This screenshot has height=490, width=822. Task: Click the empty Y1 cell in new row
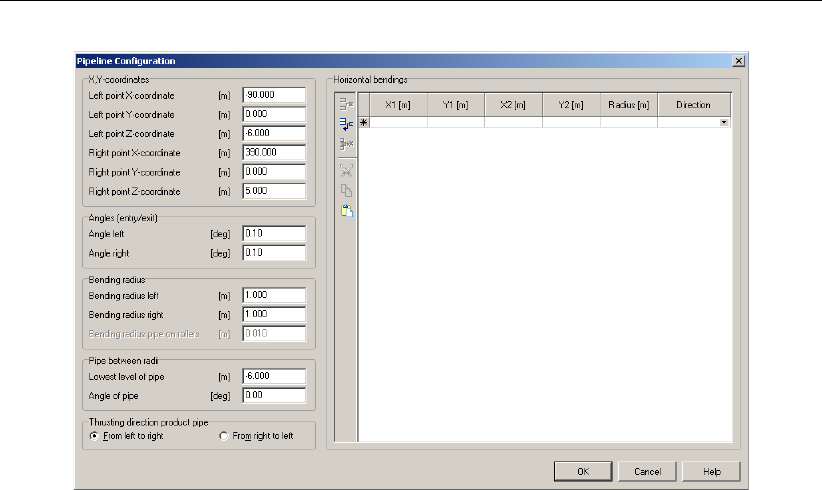tap(456, 123)
